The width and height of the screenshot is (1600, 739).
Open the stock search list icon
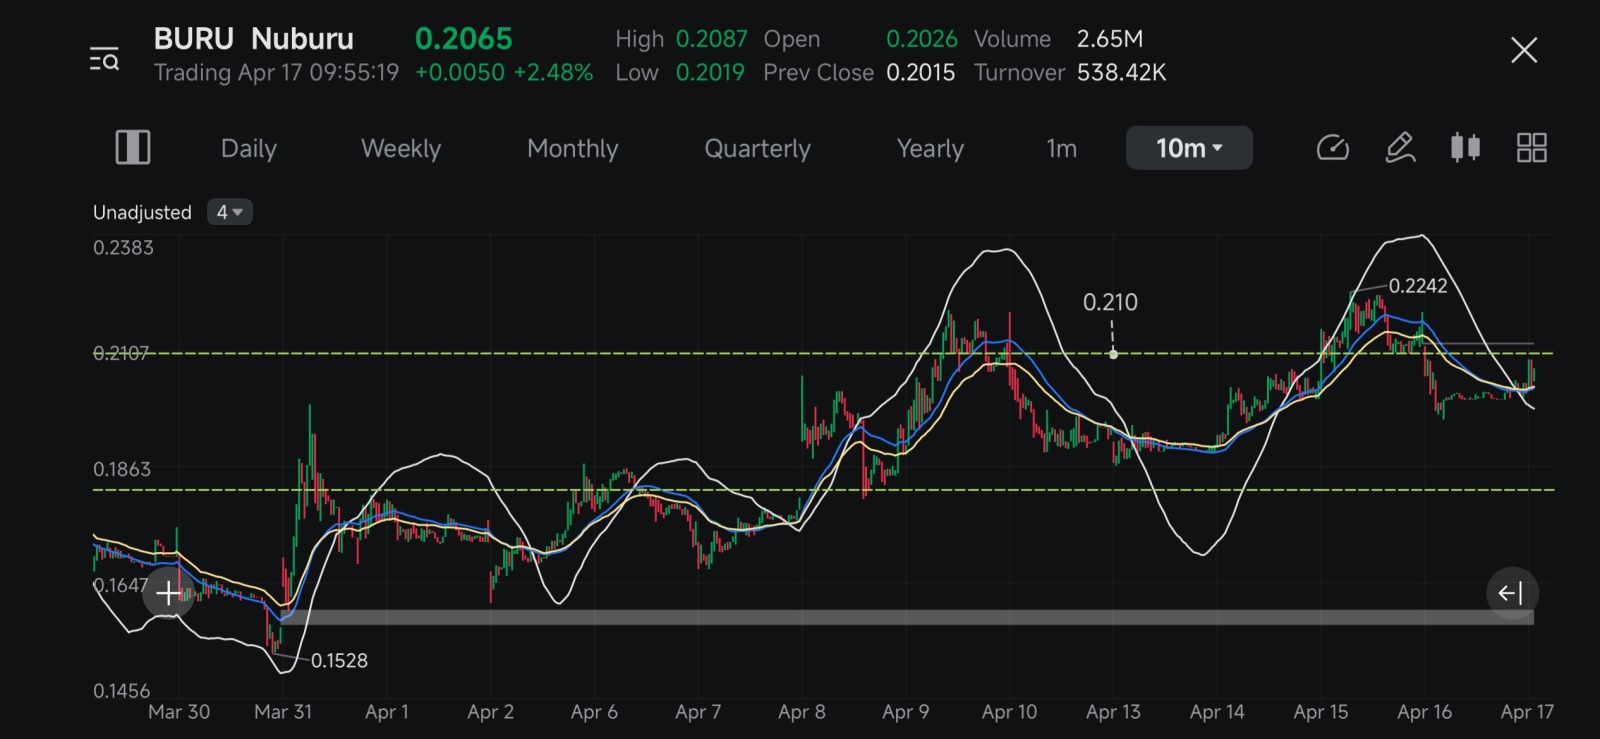(x=104, y=59)
